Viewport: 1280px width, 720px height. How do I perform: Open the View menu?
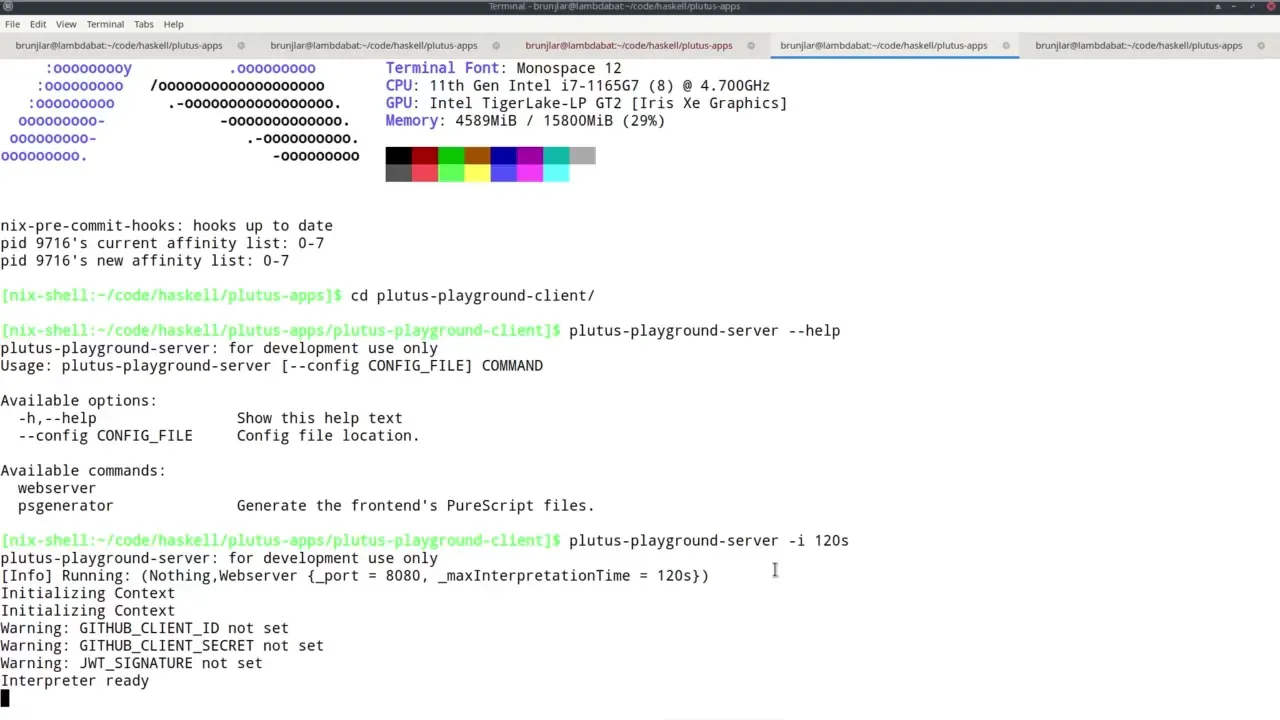66,24
